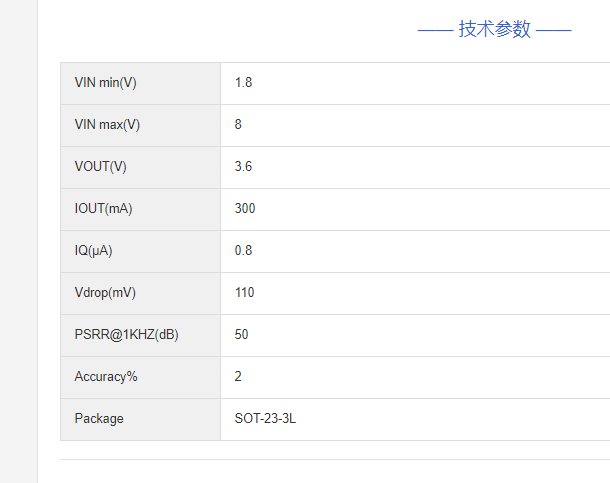Click the 300 output current value
This screenshot has height=483, width=610.
(x=245, y=209)
